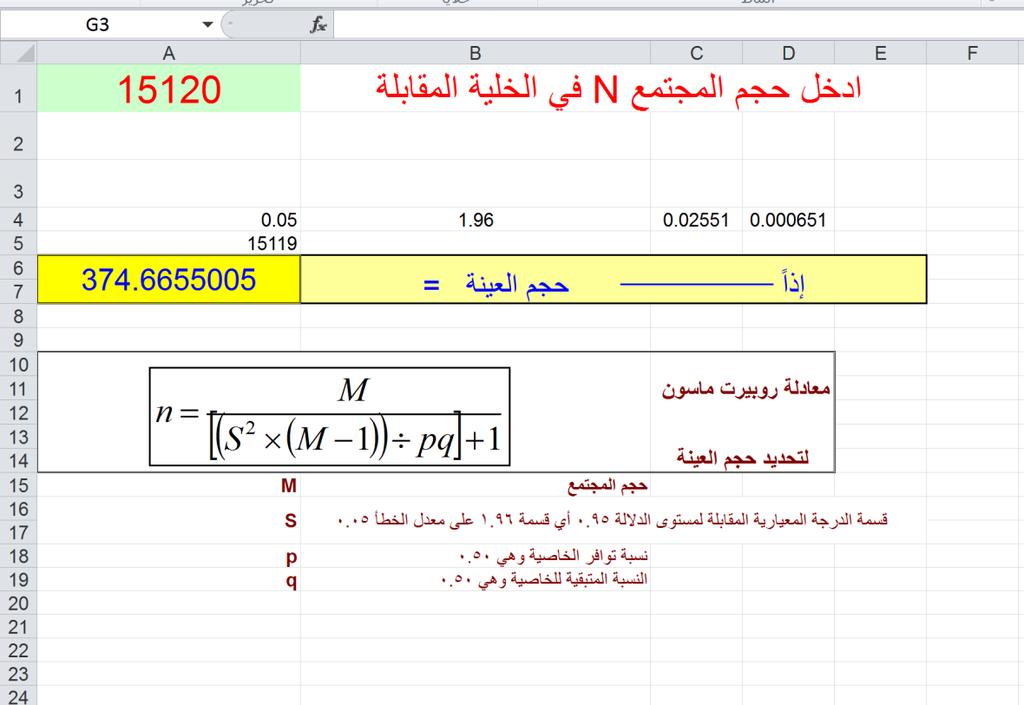This screenshot has height=705, width=1024.
Task: Select row 15 header
Action: coord(18,485)
